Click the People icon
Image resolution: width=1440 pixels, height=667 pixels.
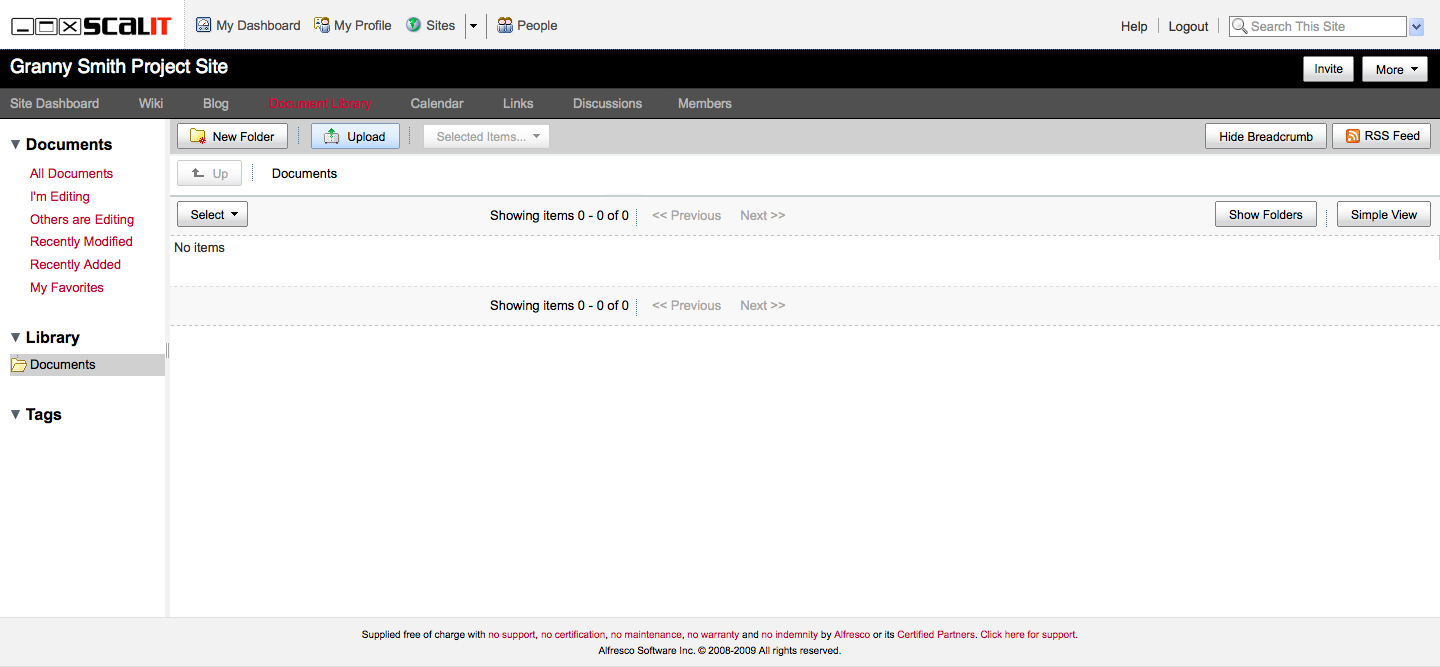click(x=505, y=25)
